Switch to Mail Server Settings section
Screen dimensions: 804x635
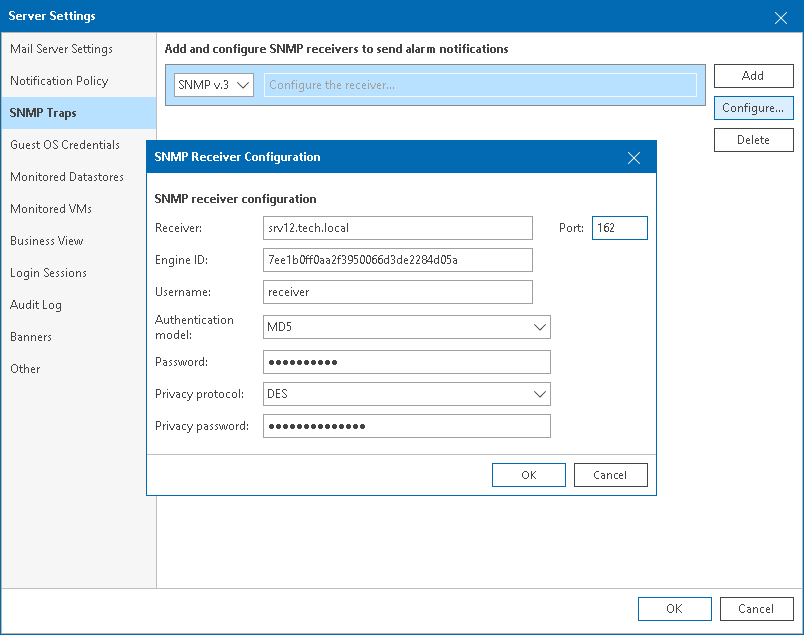click(61, 48)
